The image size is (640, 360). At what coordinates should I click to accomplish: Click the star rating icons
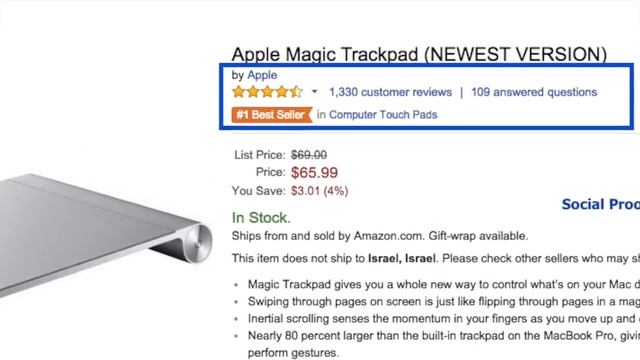[267, 92]
